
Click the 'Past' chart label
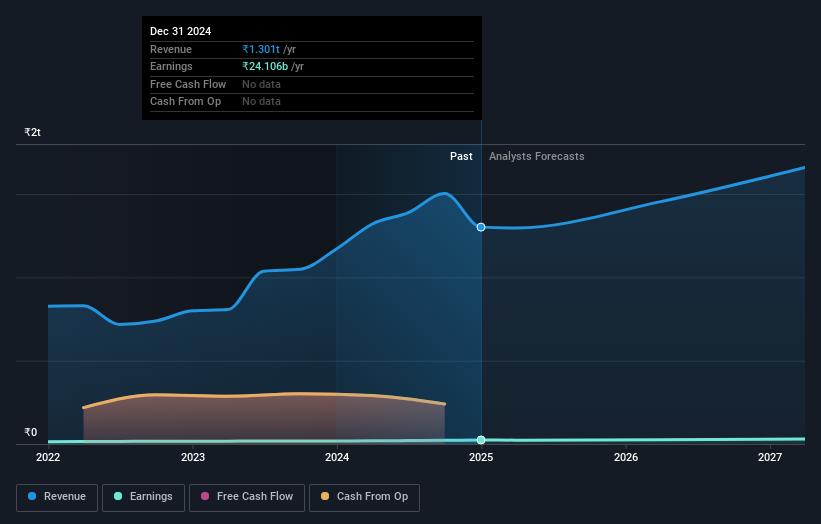tap(461, 157)
